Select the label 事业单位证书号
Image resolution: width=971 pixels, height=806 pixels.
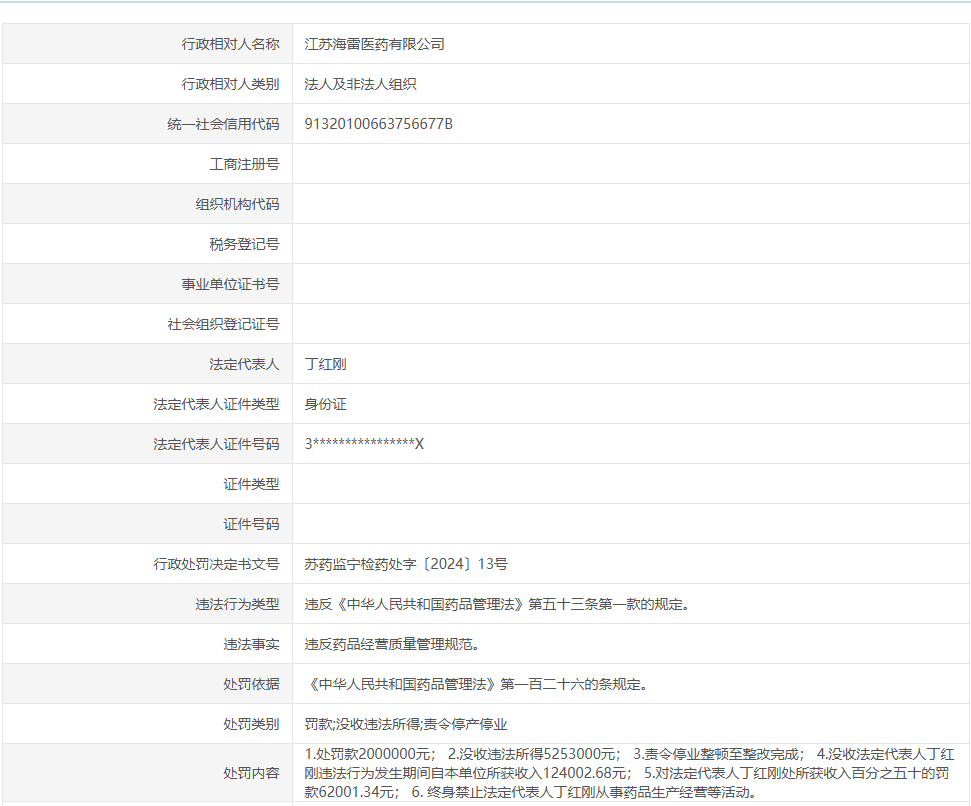[x=230, y=284]
